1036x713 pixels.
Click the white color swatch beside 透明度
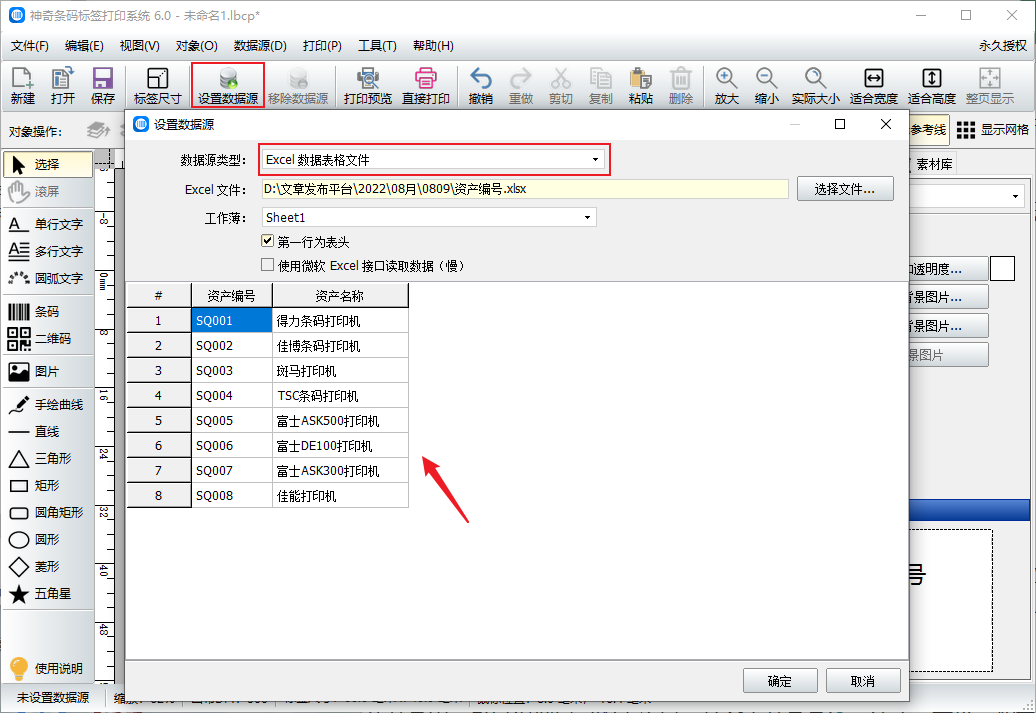(1002, 269)
